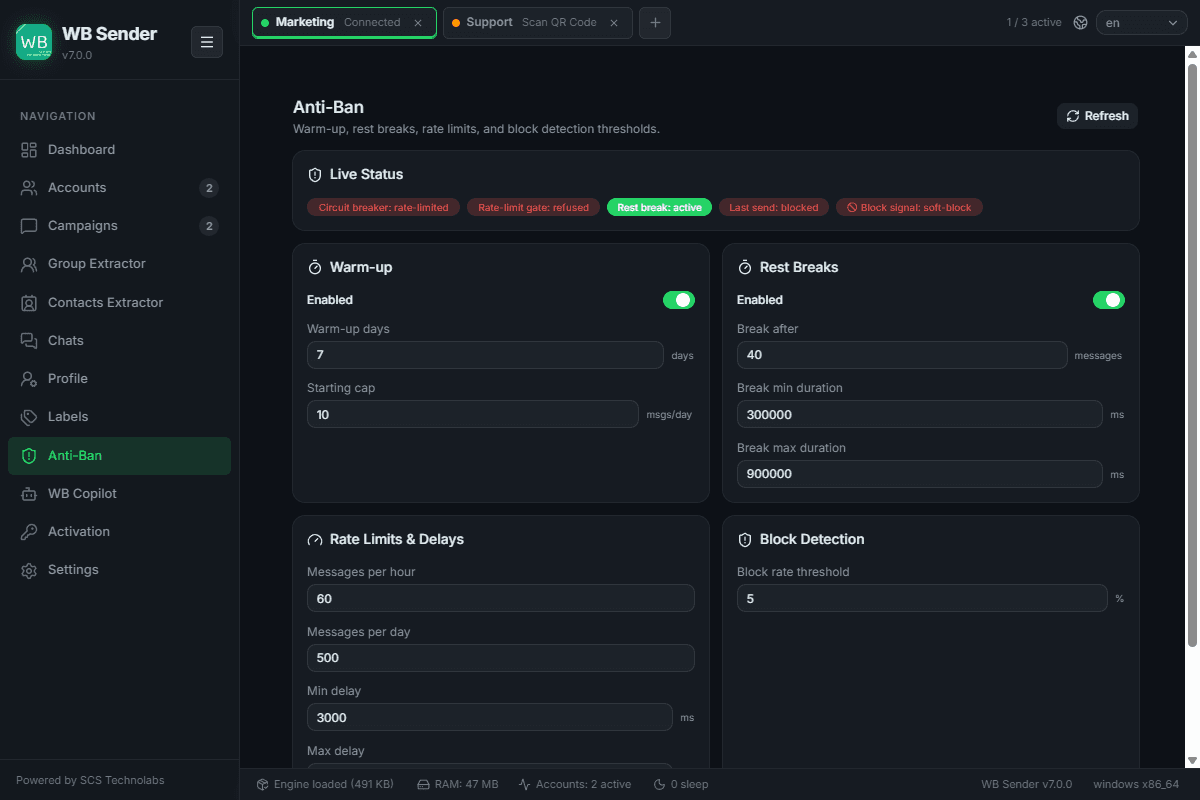Go to Group Extractor
This screenshot has height=800, width=1200.
119,264
